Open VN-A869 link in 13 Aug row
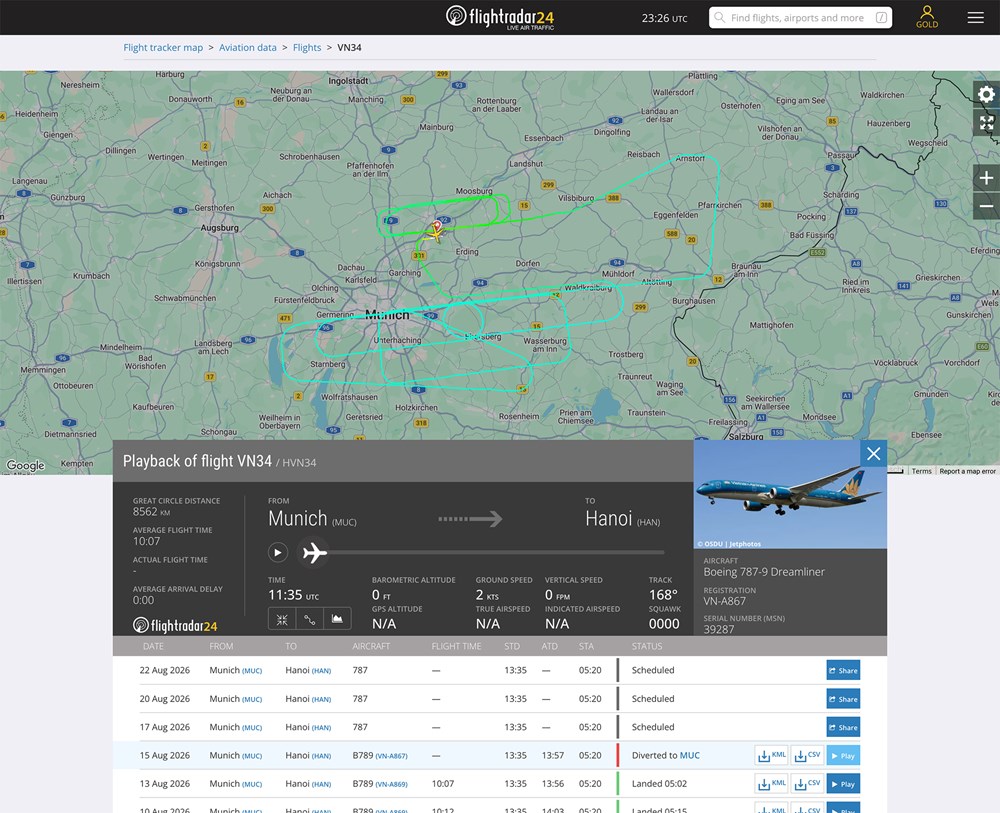This screenshot has width=1000, height=813. point(392,784)
